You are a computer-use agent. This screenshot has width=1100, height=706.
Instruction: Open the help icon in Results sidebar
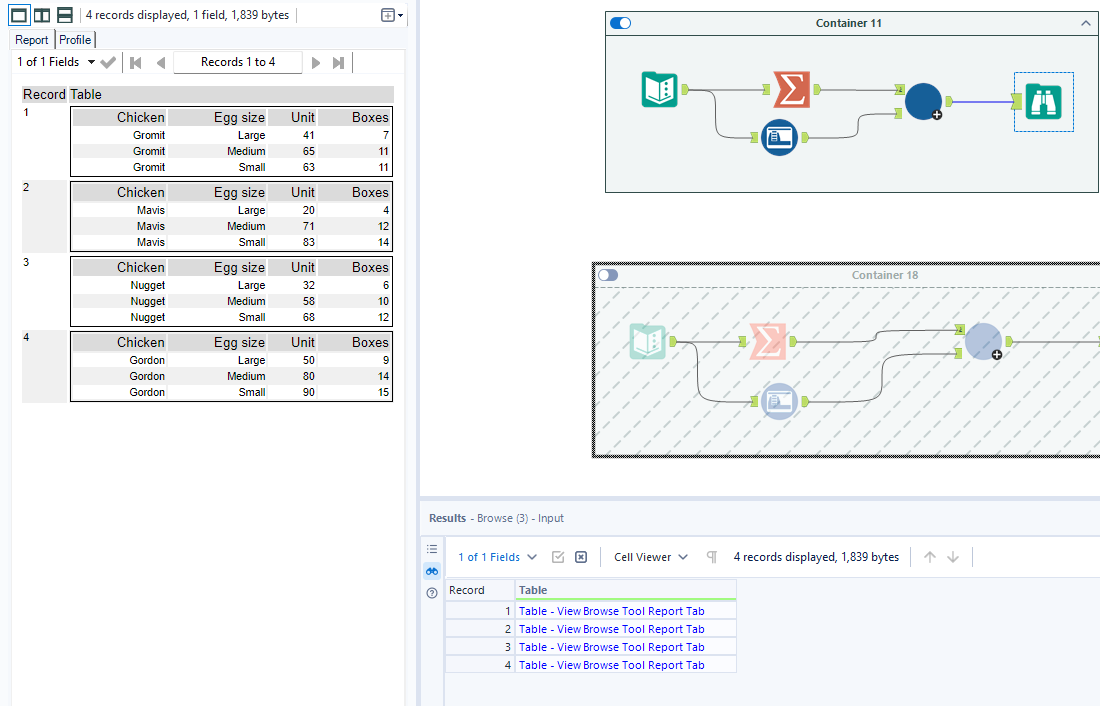pos(432,593)
